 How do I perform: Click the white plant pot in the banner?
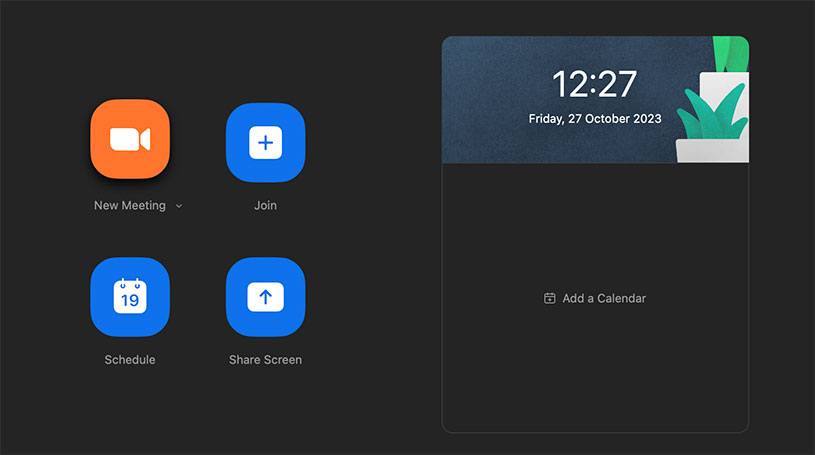(710, 150)
